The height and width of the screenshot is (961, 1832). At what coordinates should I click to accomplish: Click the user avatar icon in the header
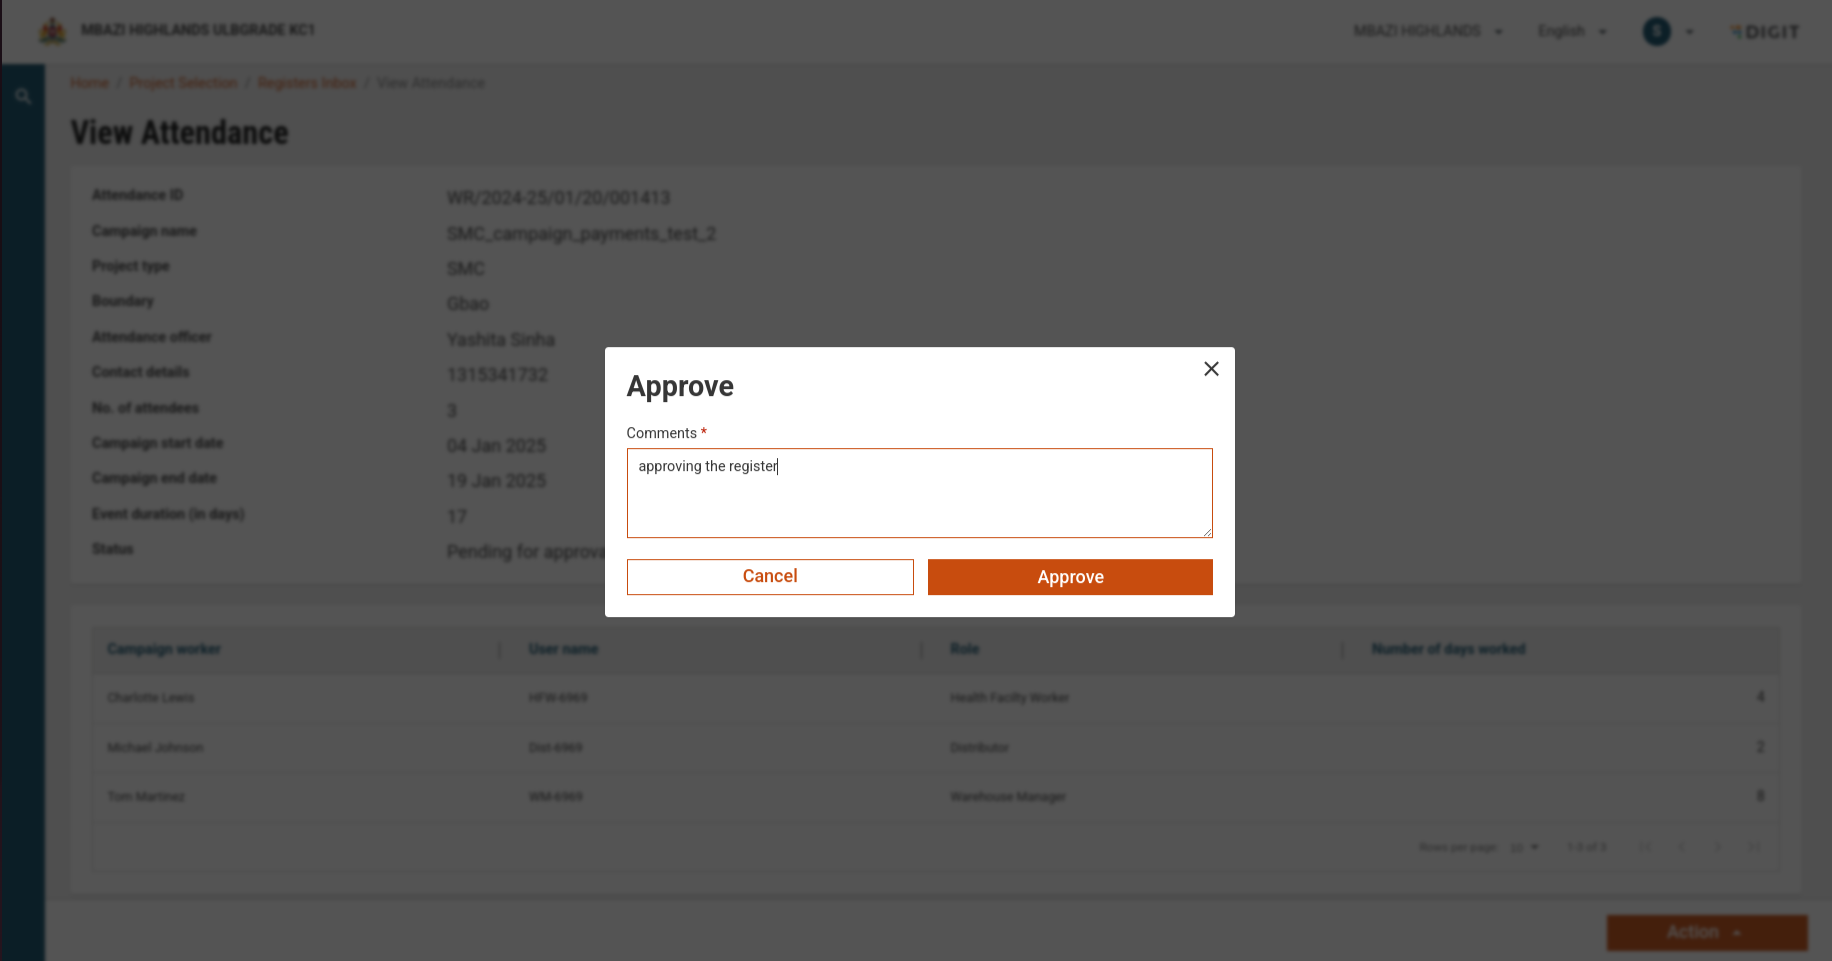[x=1656, y=32]
